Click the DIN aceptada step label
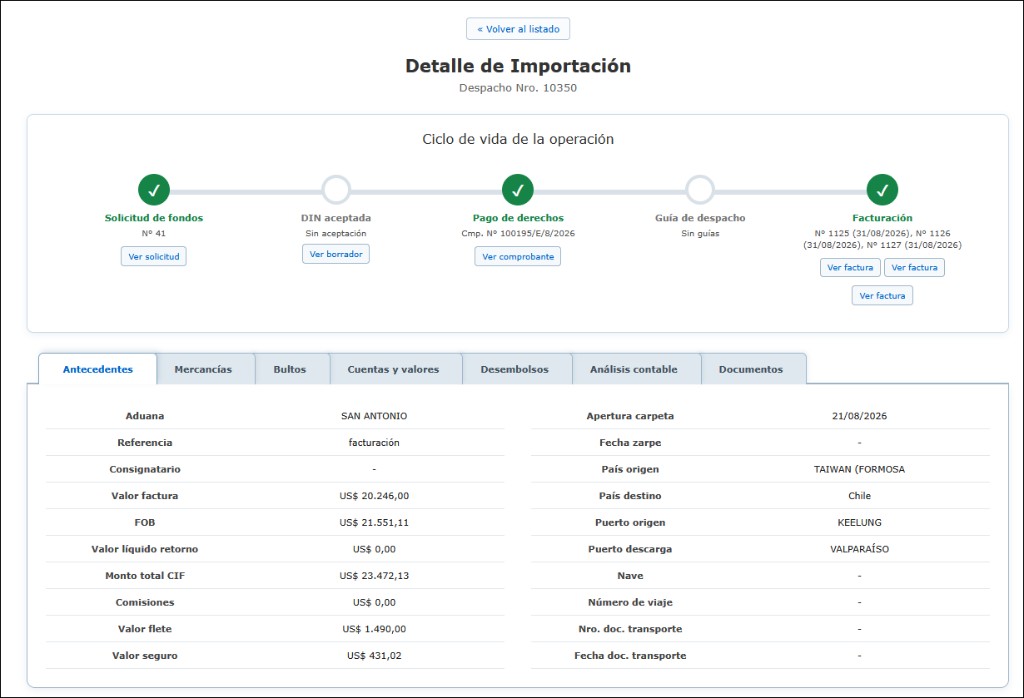 pos(336,218)
